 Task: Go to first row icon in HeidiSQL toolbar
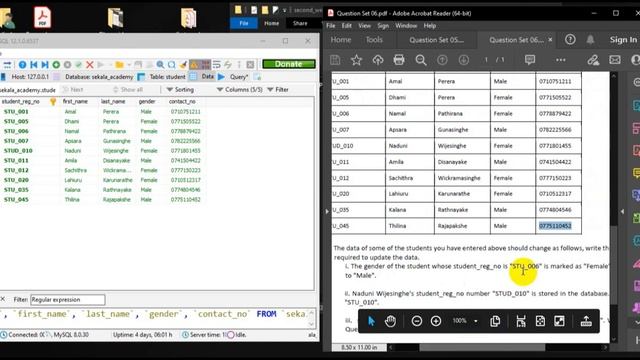pyautogui.click(x=33, y=64)
